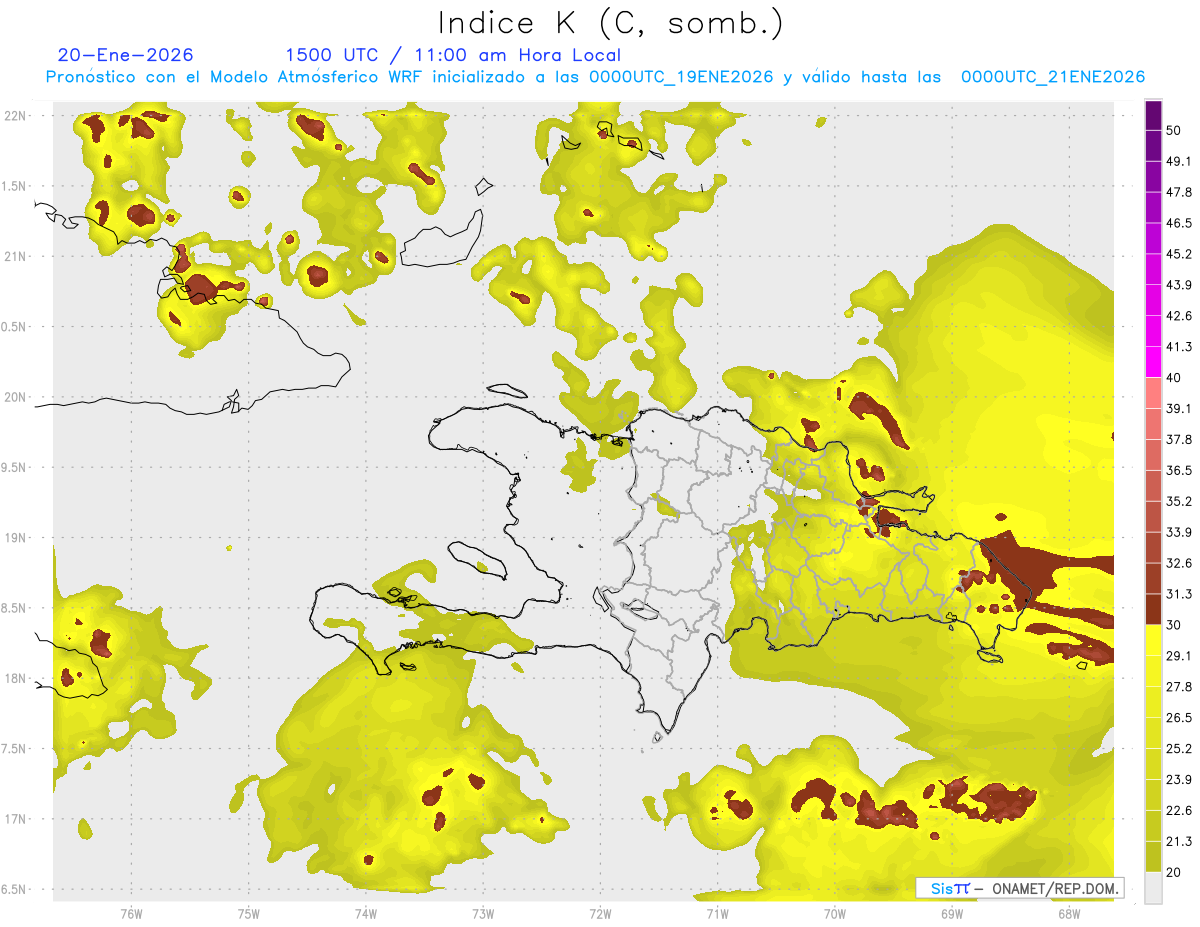This screenshot has height=927, width=1200.
Task: Click colorbar value "40"
Action: 1174,378
